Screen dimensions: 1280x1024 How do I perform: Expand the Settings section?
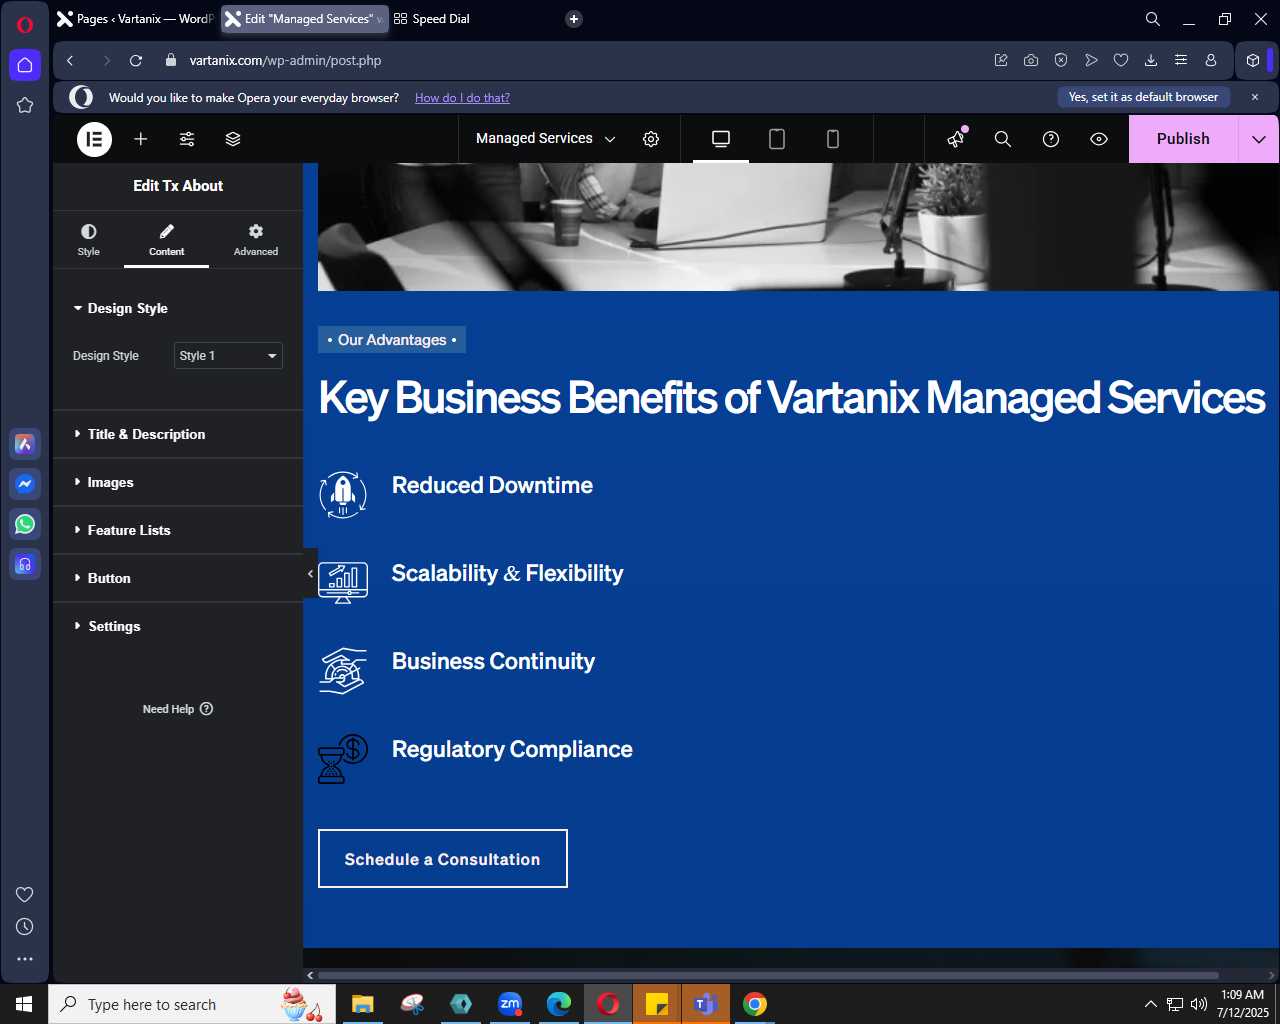178,626
